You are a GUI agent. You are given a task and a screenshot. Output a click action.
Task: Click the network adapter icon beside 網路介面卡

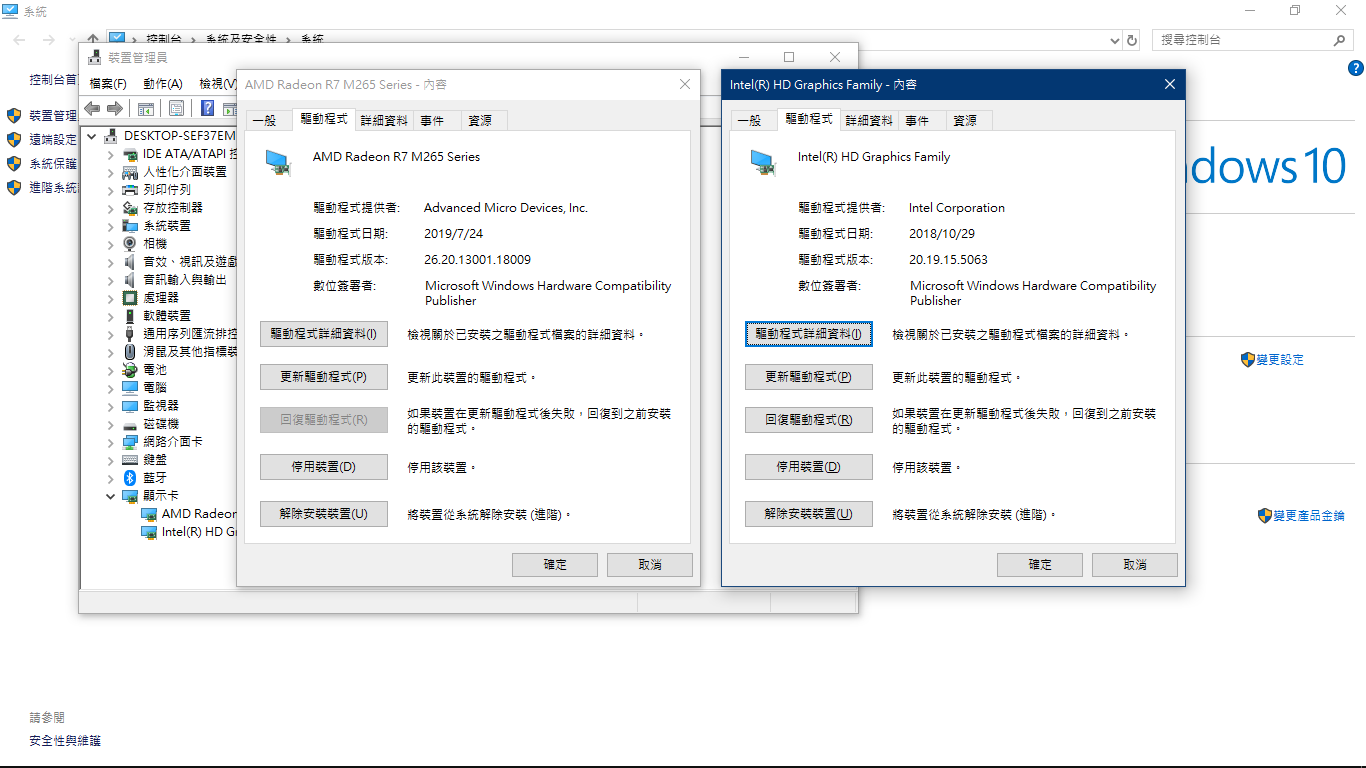click(x=130, y=442)
